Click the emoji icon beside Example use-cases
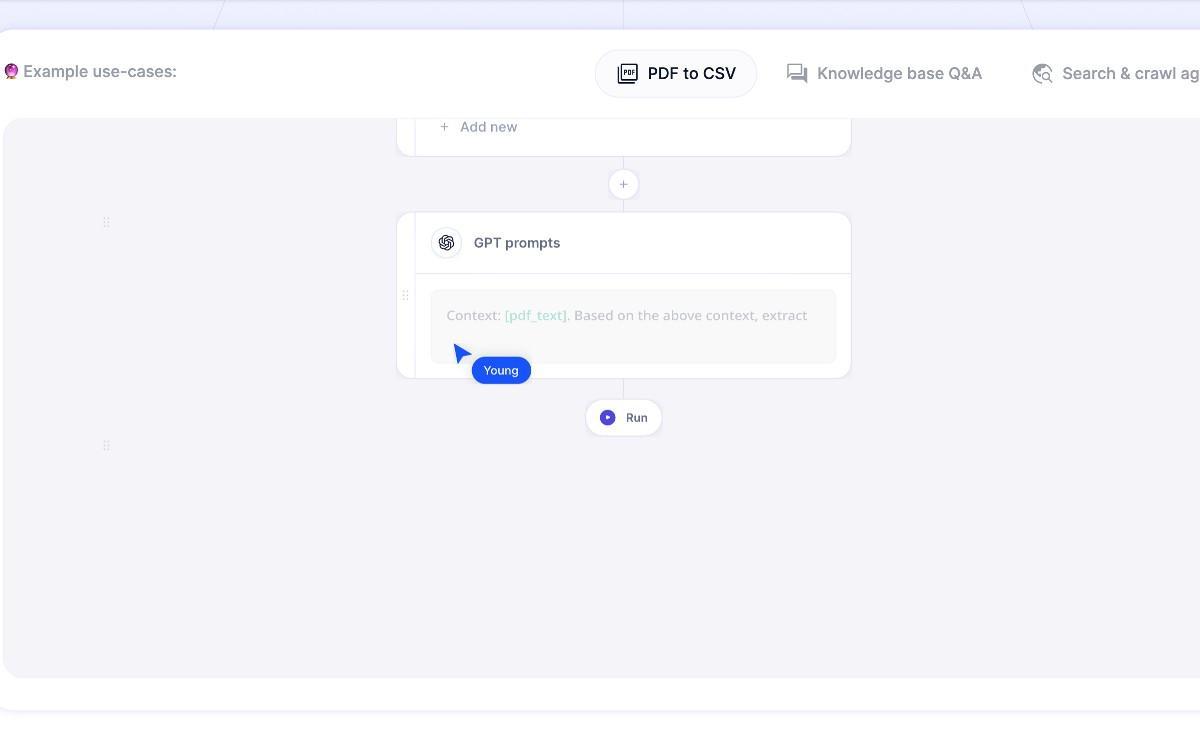1200x750 pixels. tap(11, 72)
